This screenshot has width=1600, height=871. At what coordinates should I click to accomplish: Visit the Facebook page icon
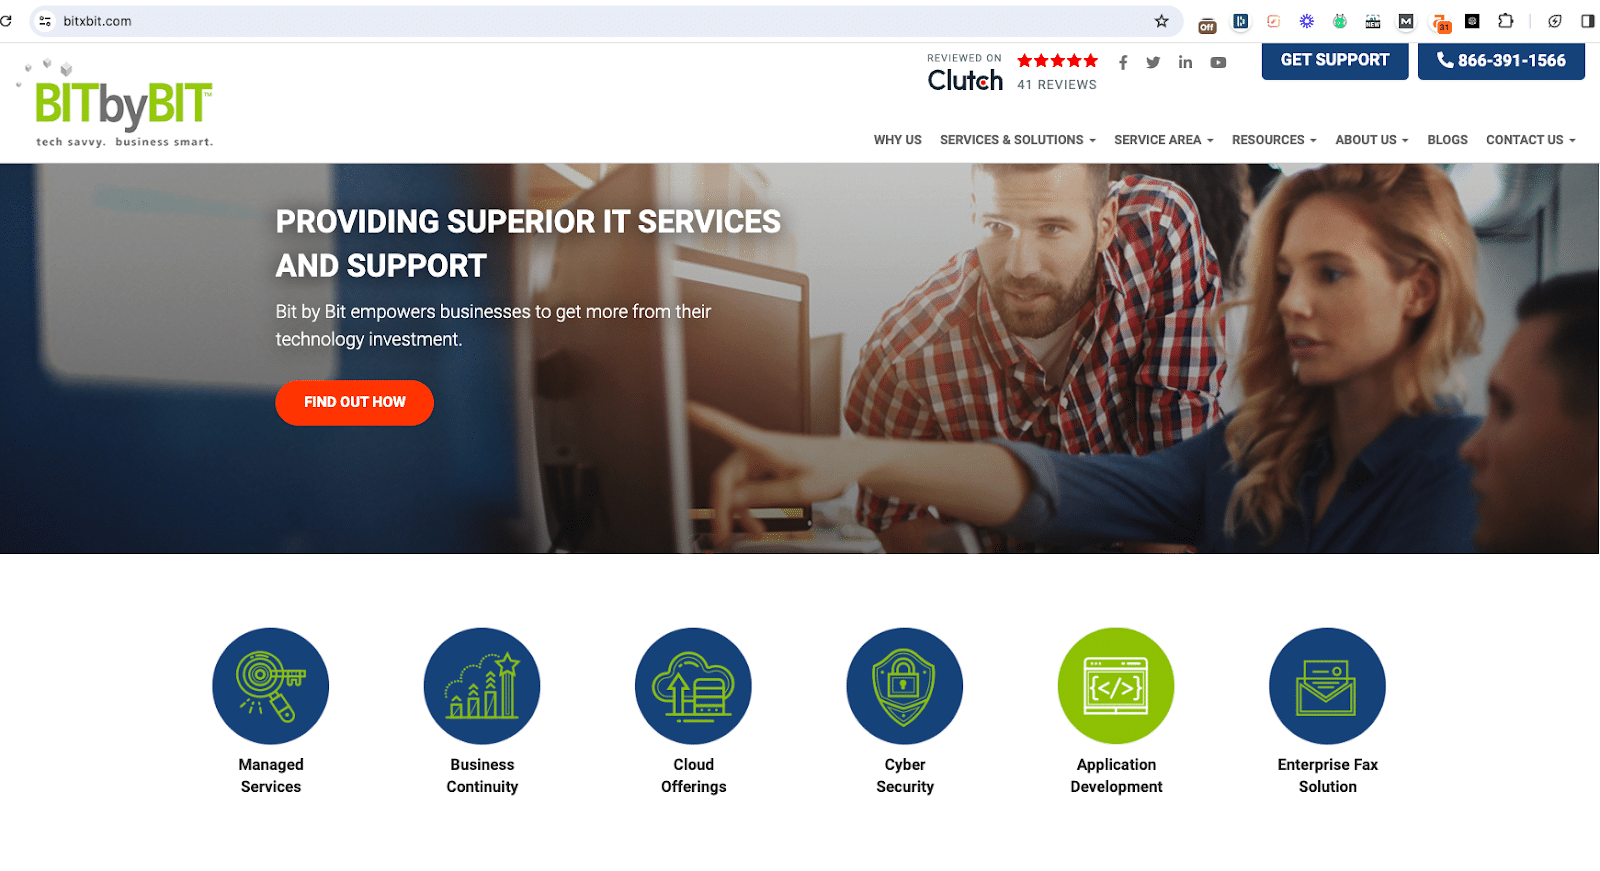coord(1123,63)
